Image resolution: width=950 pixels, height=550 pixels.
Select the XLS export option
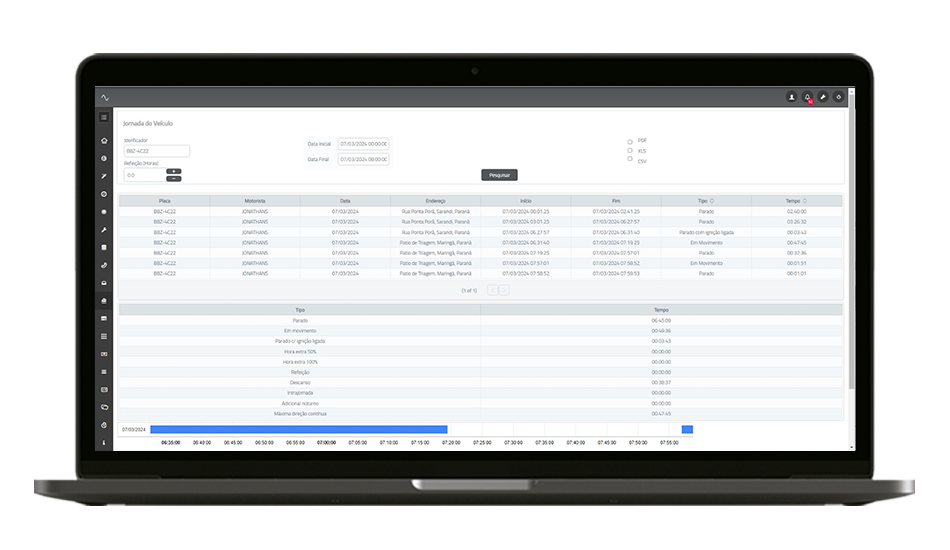pos(630,151)
